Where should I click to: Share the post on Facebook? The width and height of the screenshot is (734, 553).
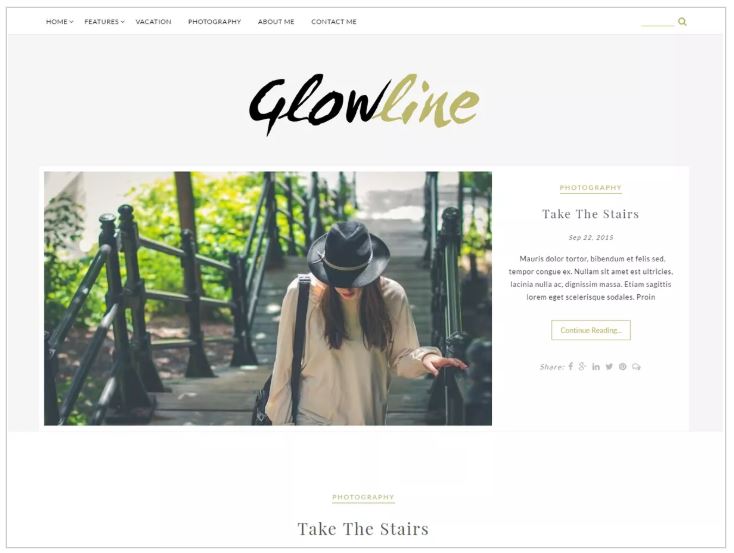[571, 366]
